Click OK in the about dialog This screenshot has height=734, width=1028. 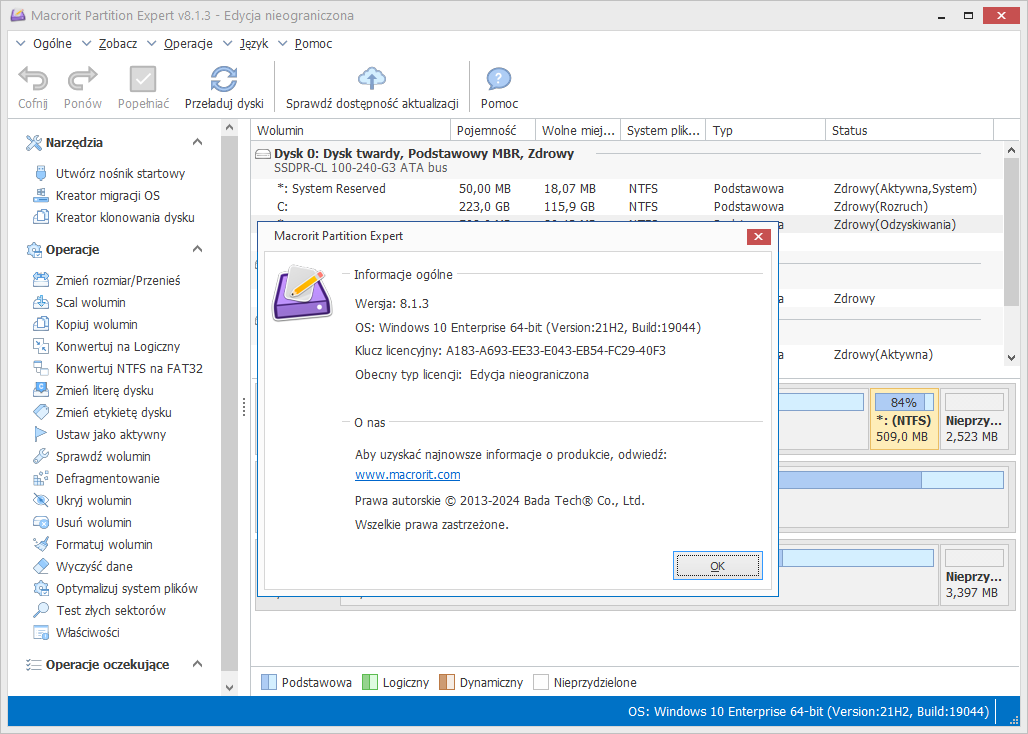717,566
